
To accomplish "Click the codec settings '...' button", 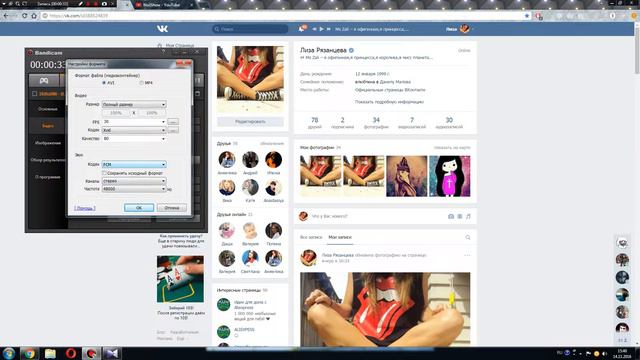I will pos(173,130).
